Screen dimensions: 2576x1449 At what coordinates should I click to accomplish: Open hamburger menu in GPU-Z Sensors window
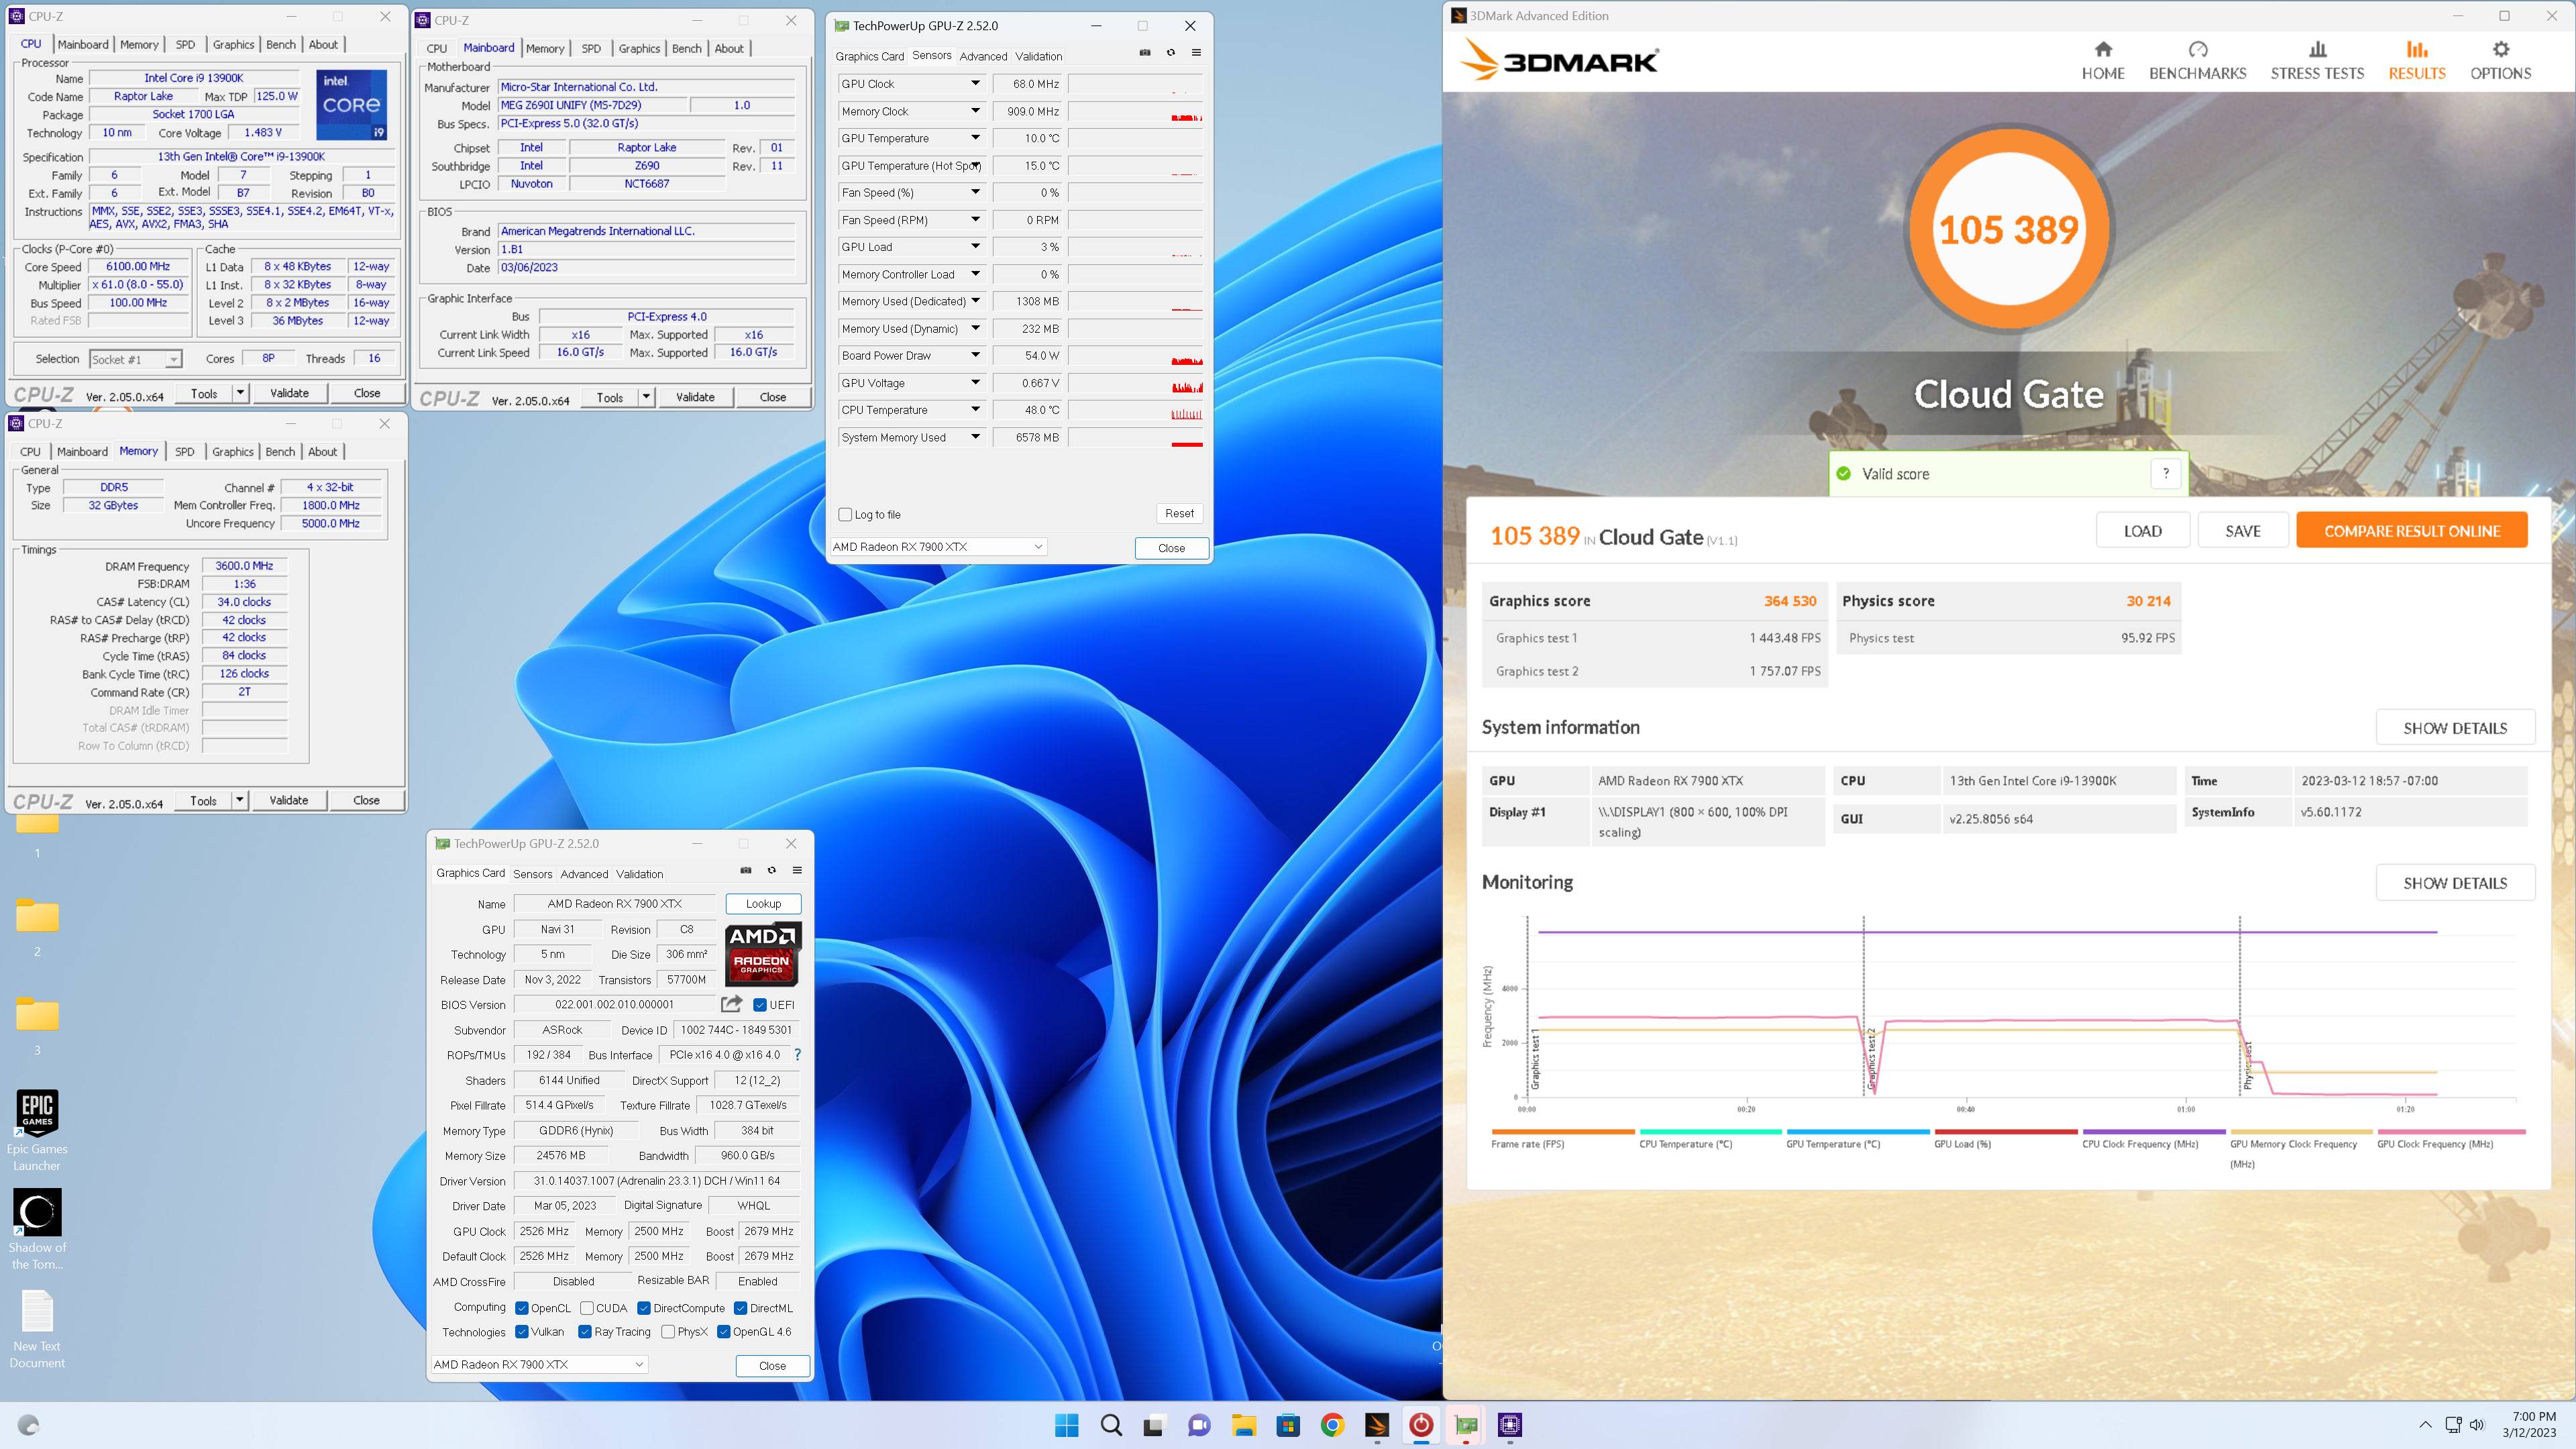[x=1196, y=53]
